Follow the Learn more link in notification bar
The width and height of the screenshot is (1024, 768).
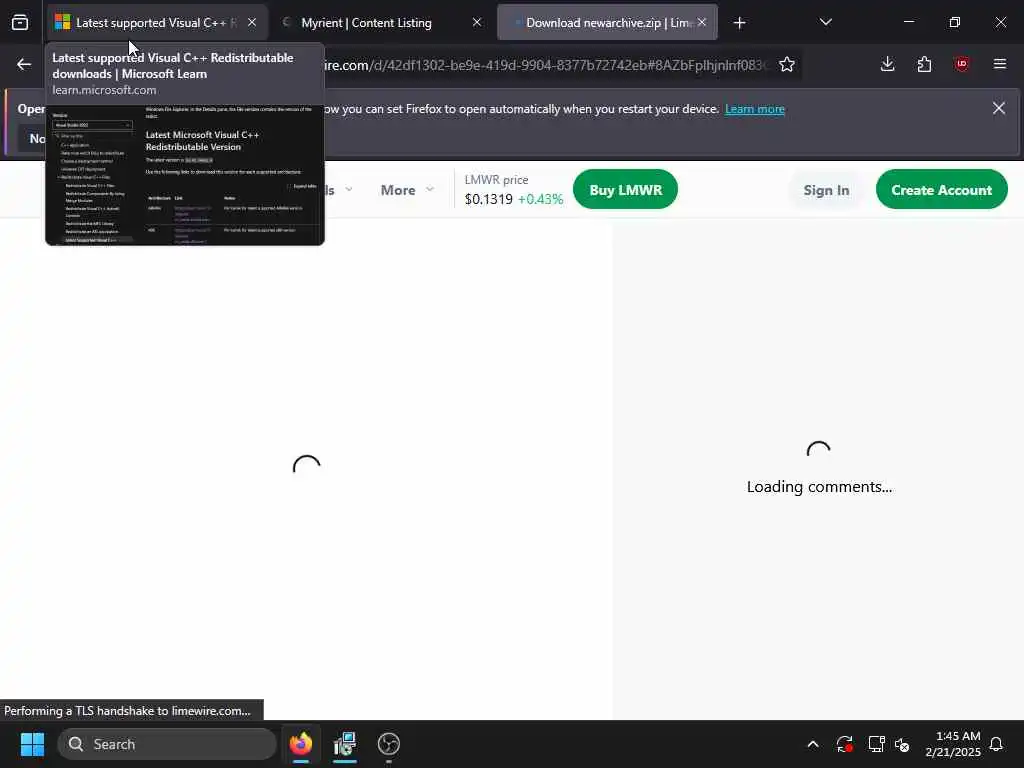[754, 109]
